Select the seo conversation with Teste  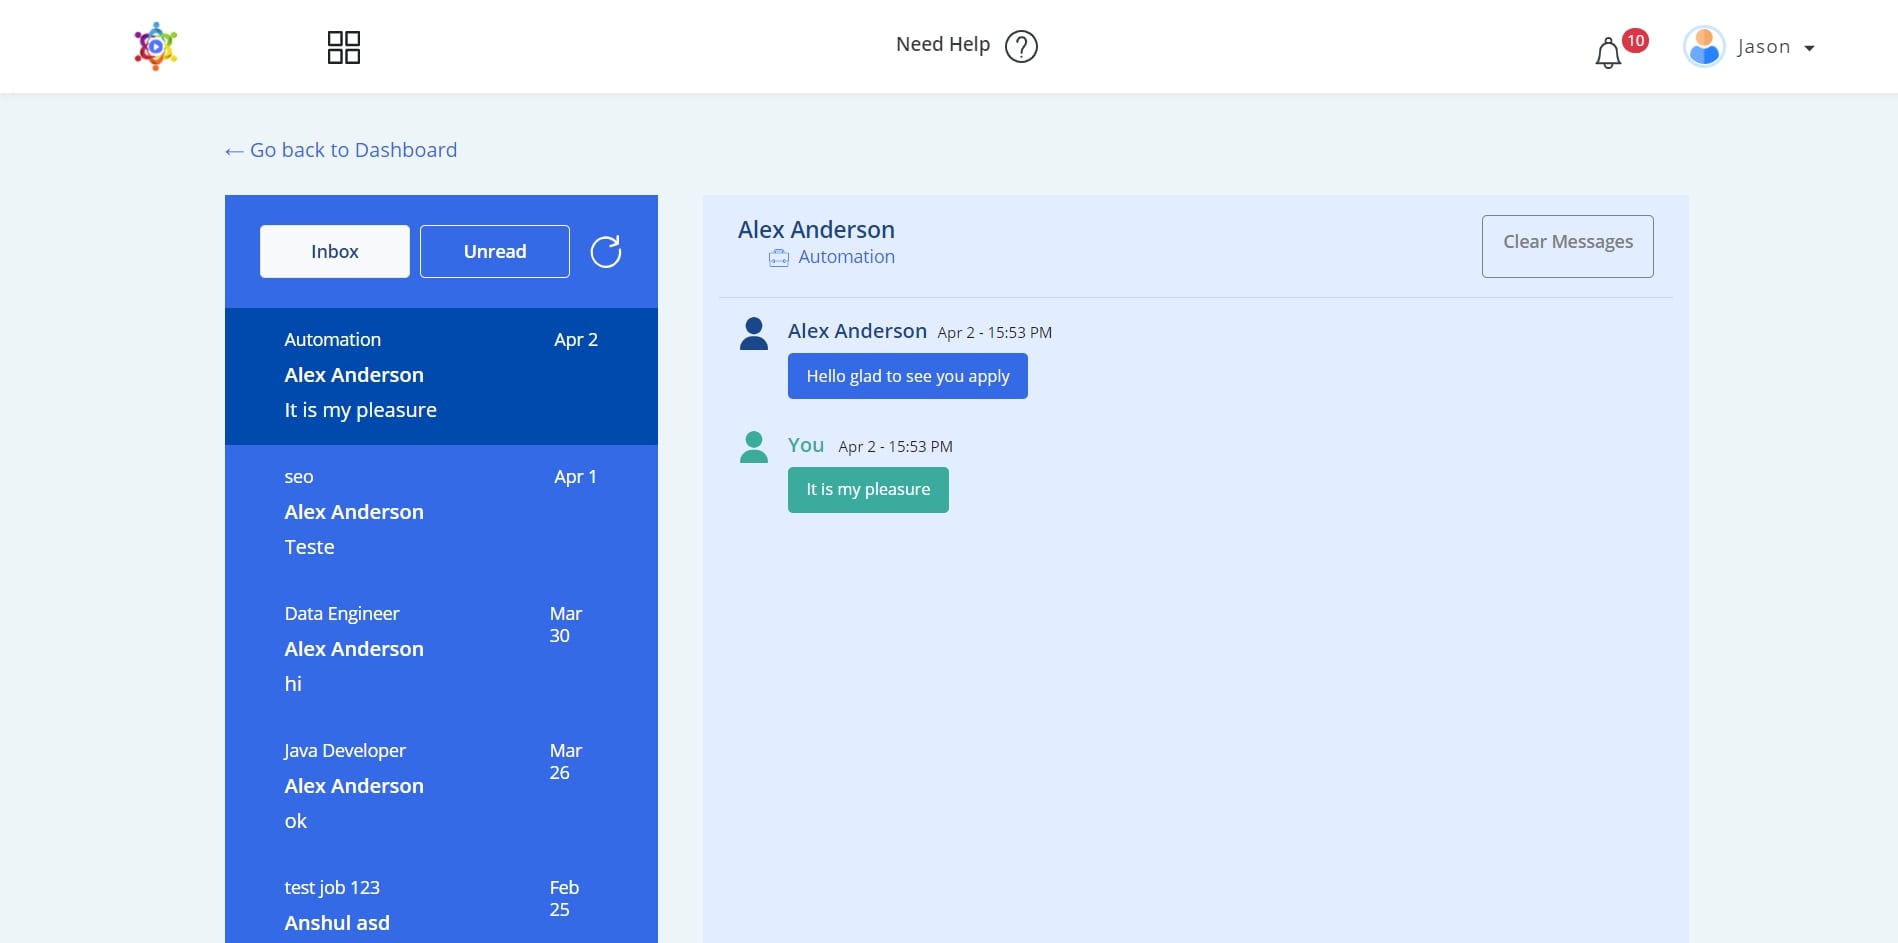441,512
